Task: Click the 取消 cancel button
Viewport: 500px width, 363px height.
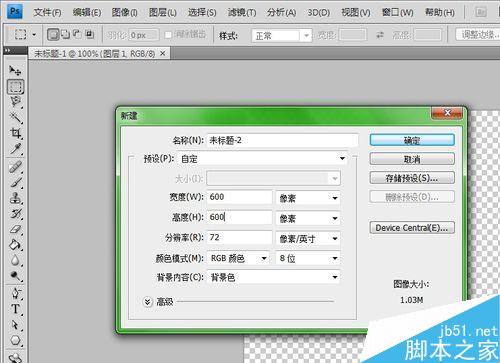Action: (412, 159)
